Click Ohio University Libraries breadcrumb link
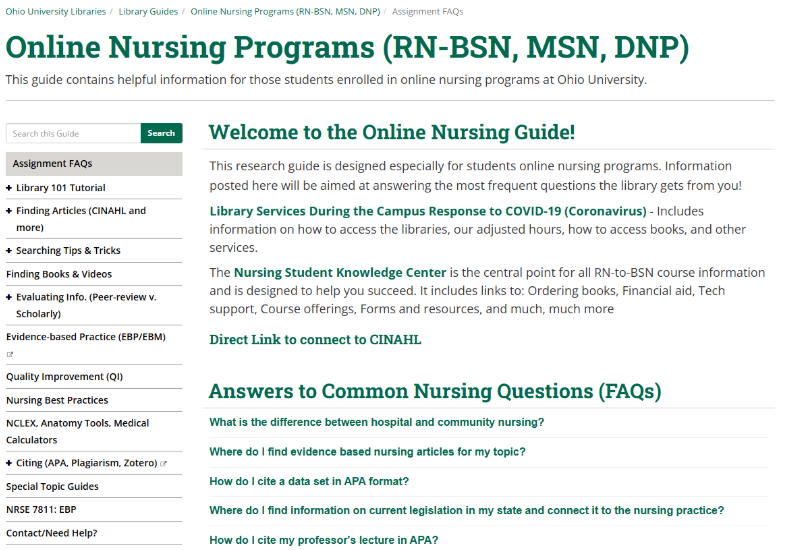Image resolution: width=786 pixels, height=550 pixels. [55, 11]
